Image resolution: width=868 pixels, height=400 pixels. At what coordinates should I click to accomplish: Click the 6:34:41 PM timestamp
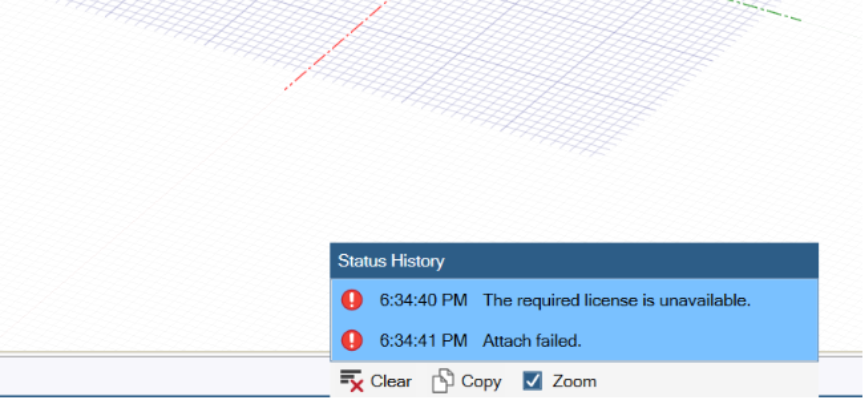coord(423,340)
